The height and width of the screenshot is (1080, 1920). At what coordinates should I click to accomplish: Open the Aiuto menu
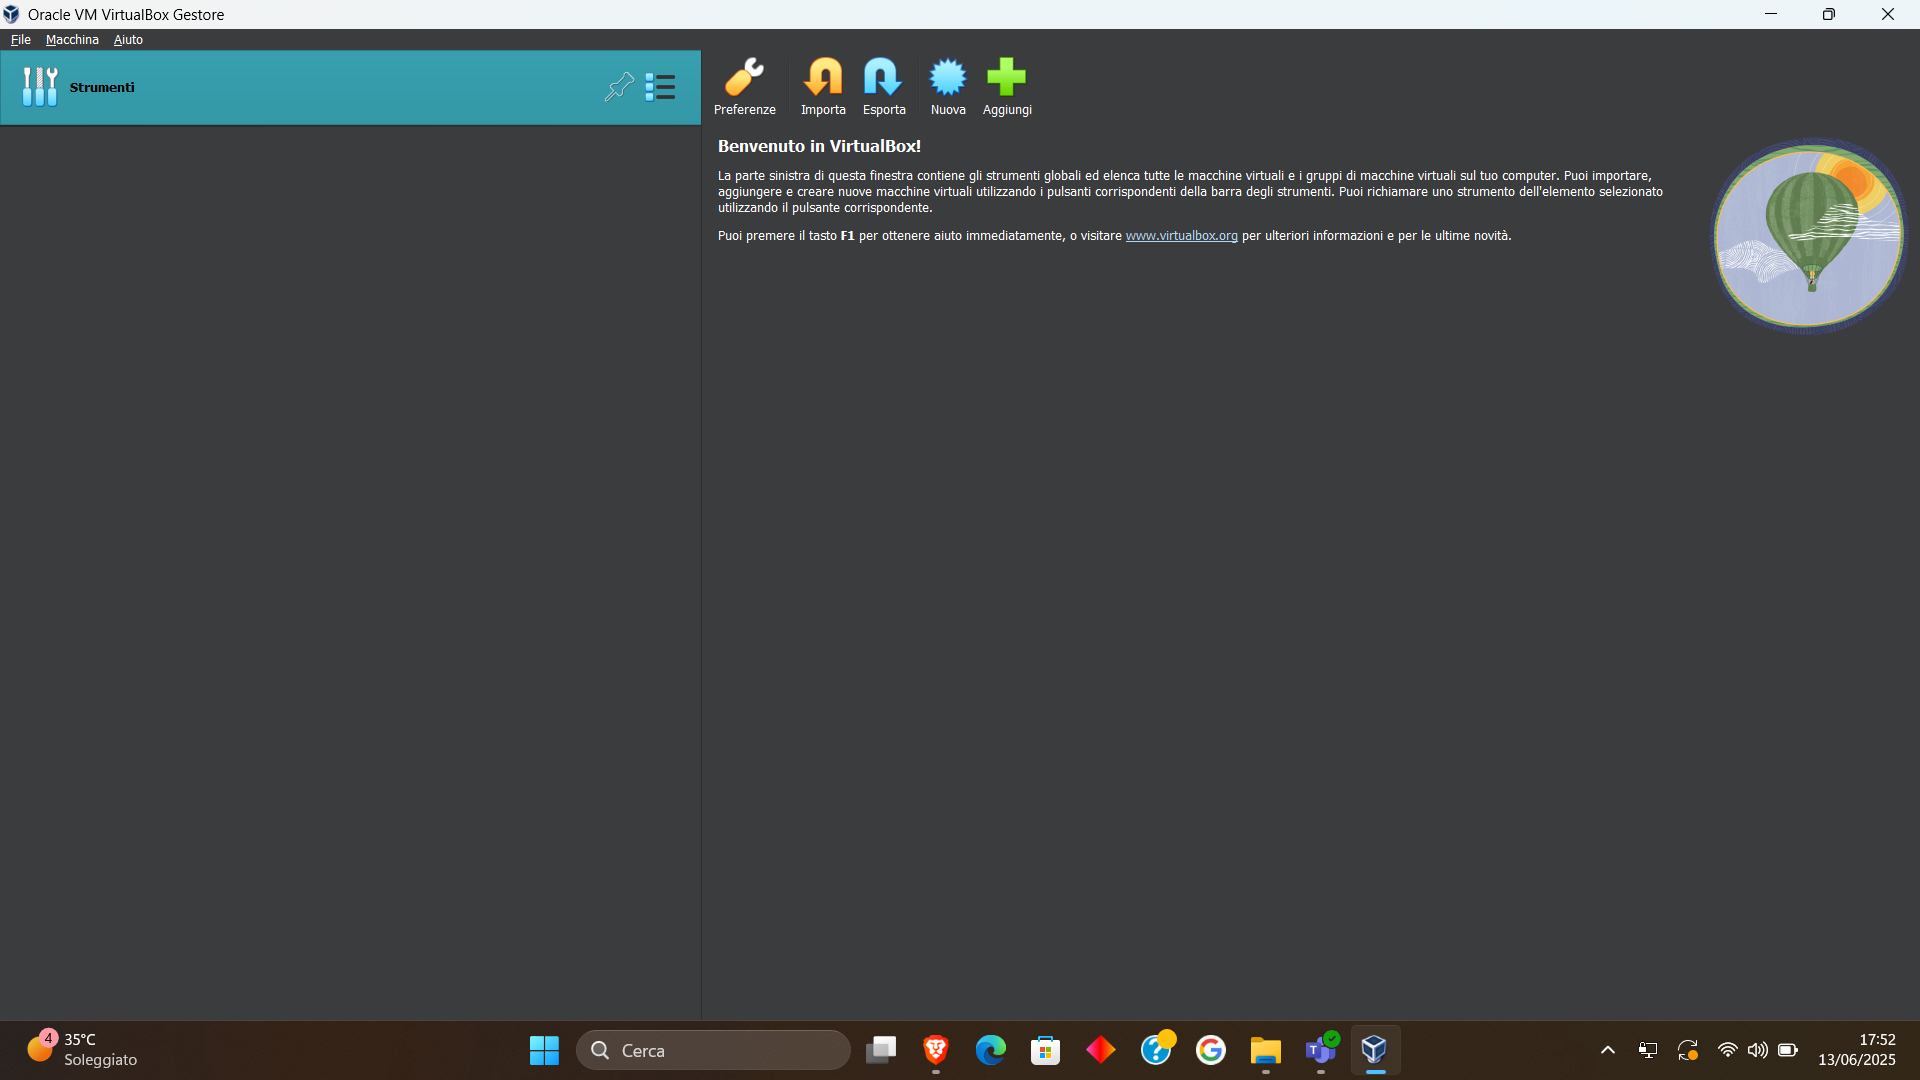click(x=128, y=40)
